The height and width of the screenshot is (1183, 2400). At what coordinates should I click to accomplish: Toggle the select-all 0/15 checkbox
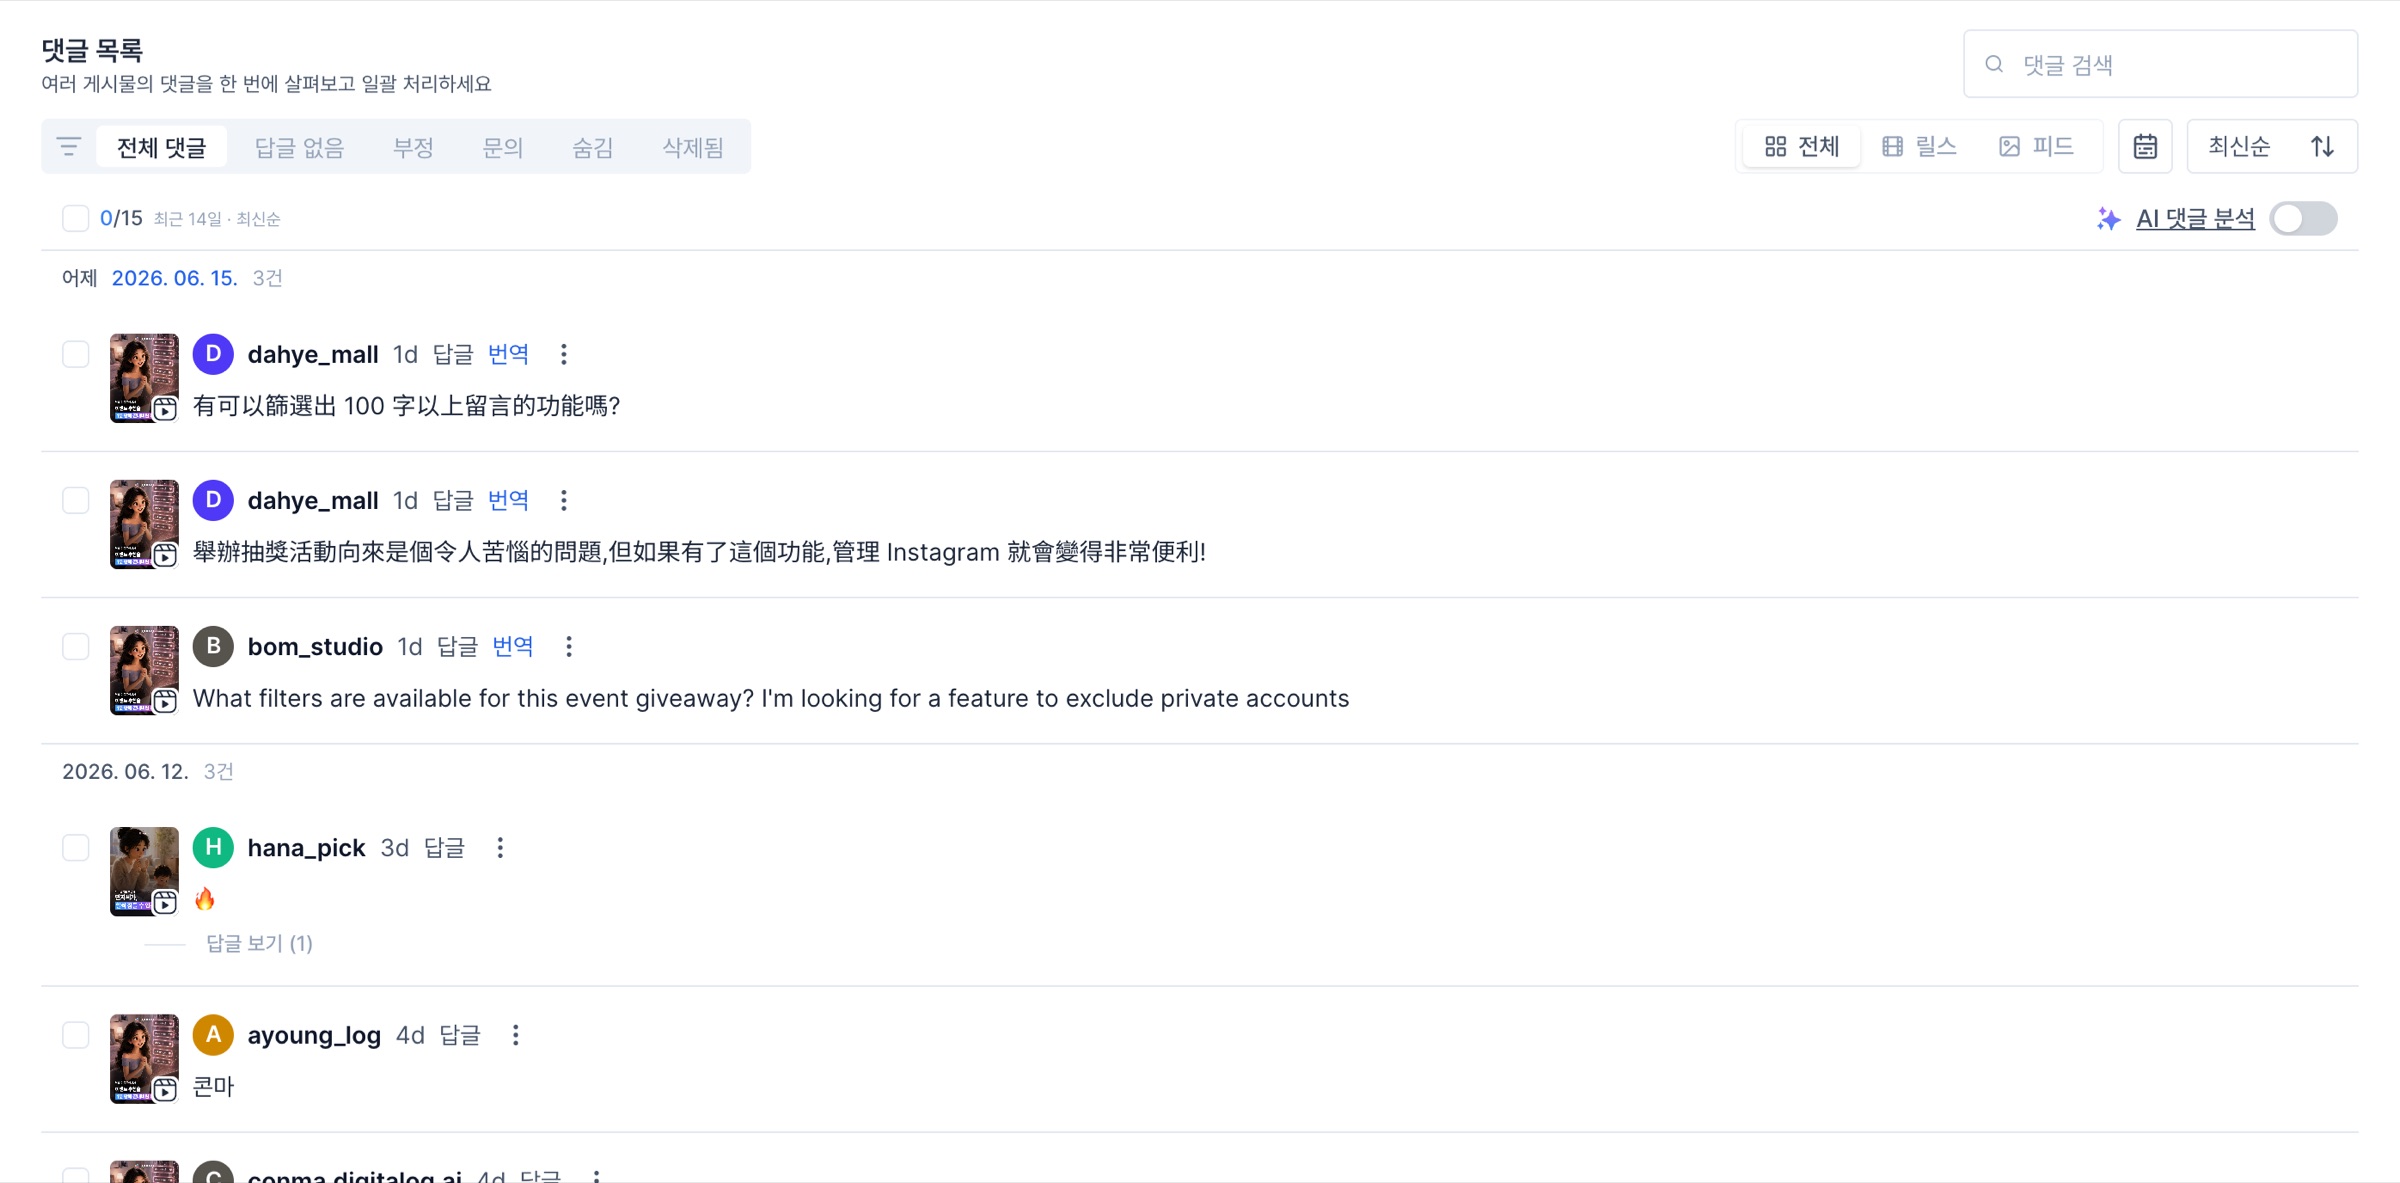pos(75,218)
